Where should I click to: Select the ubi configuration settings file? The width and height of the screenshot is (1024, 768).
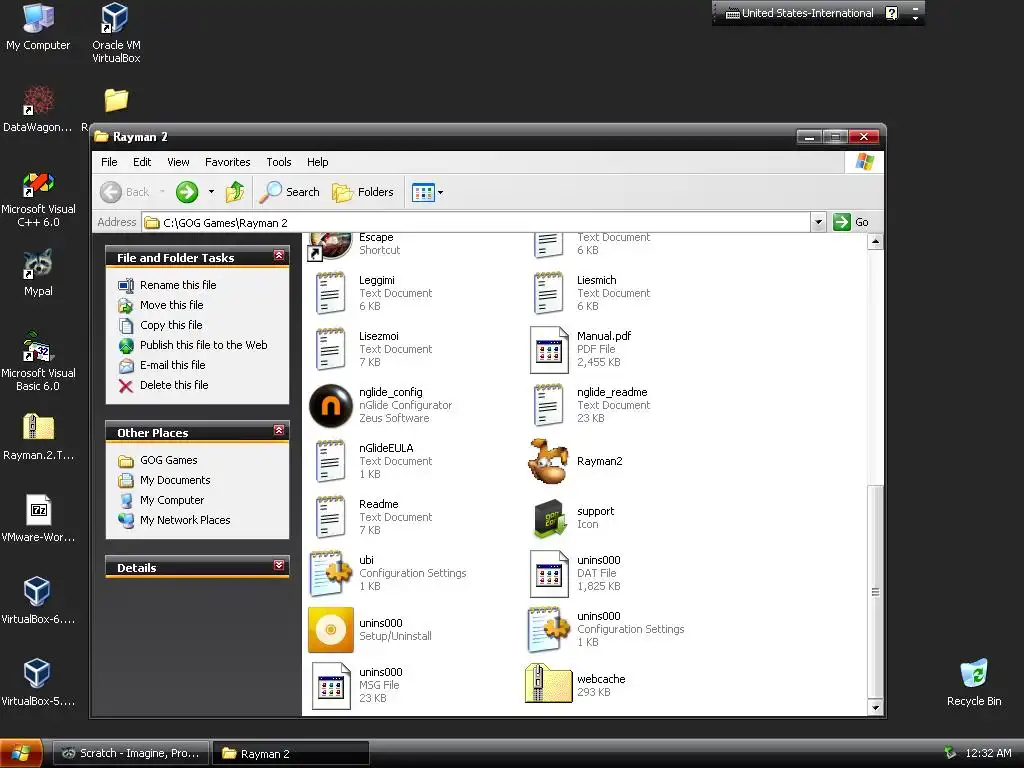click(330, 574)
